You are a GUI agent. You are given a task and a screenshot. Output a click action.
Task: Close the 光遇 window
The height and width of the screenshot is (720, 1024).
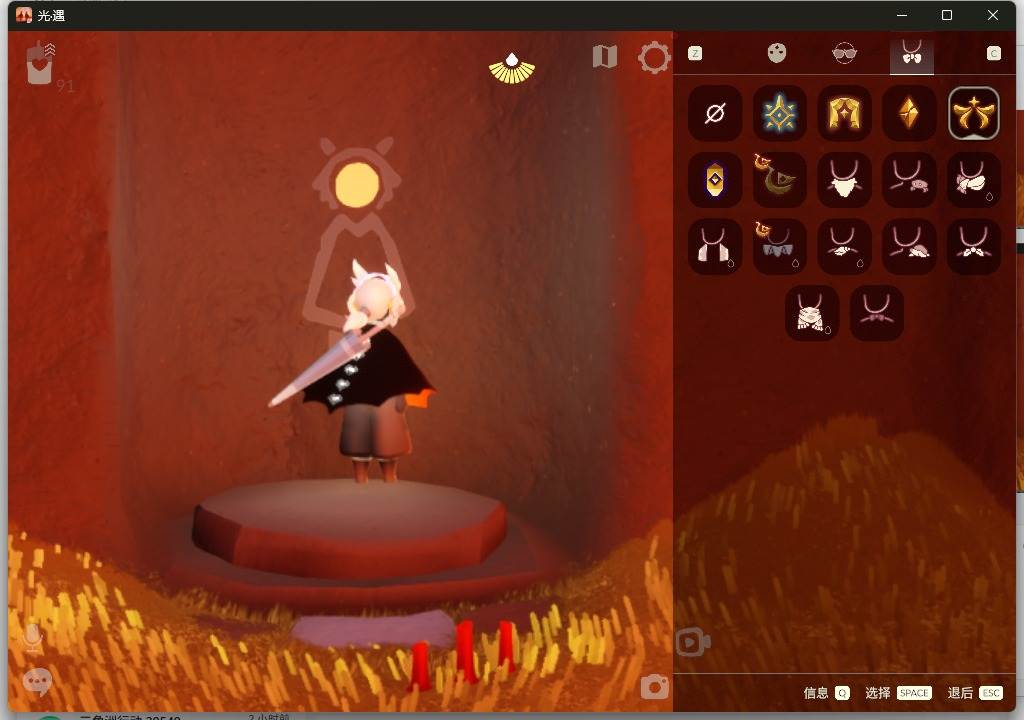[x=993, y=15]
